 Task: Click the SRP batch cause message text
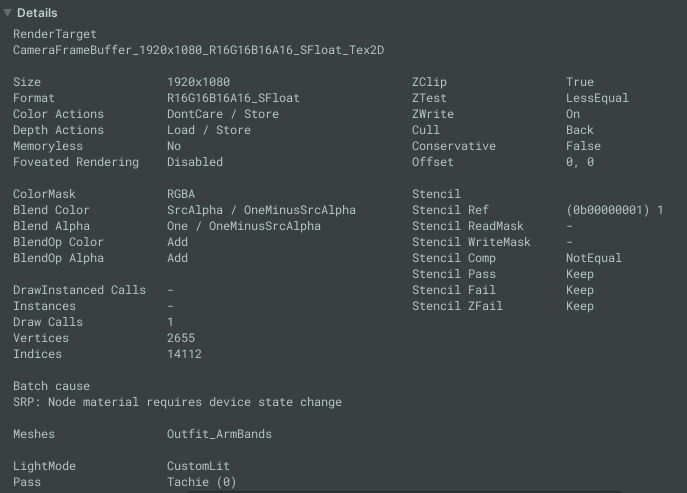pyautogui.click(x=177, y=402)
